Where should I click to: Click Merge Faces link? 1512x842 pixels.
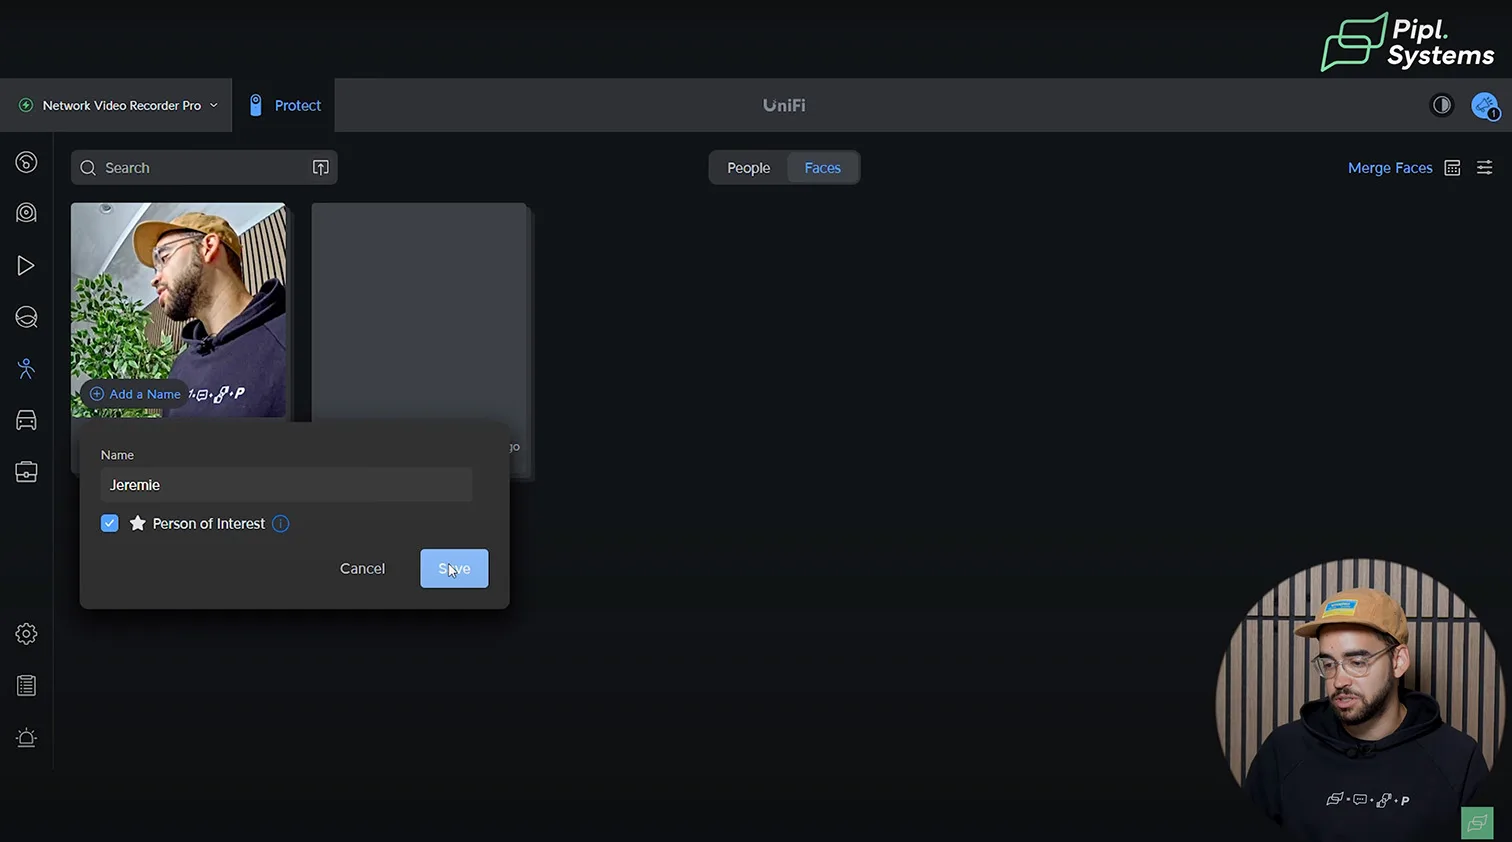(1389, 168)
